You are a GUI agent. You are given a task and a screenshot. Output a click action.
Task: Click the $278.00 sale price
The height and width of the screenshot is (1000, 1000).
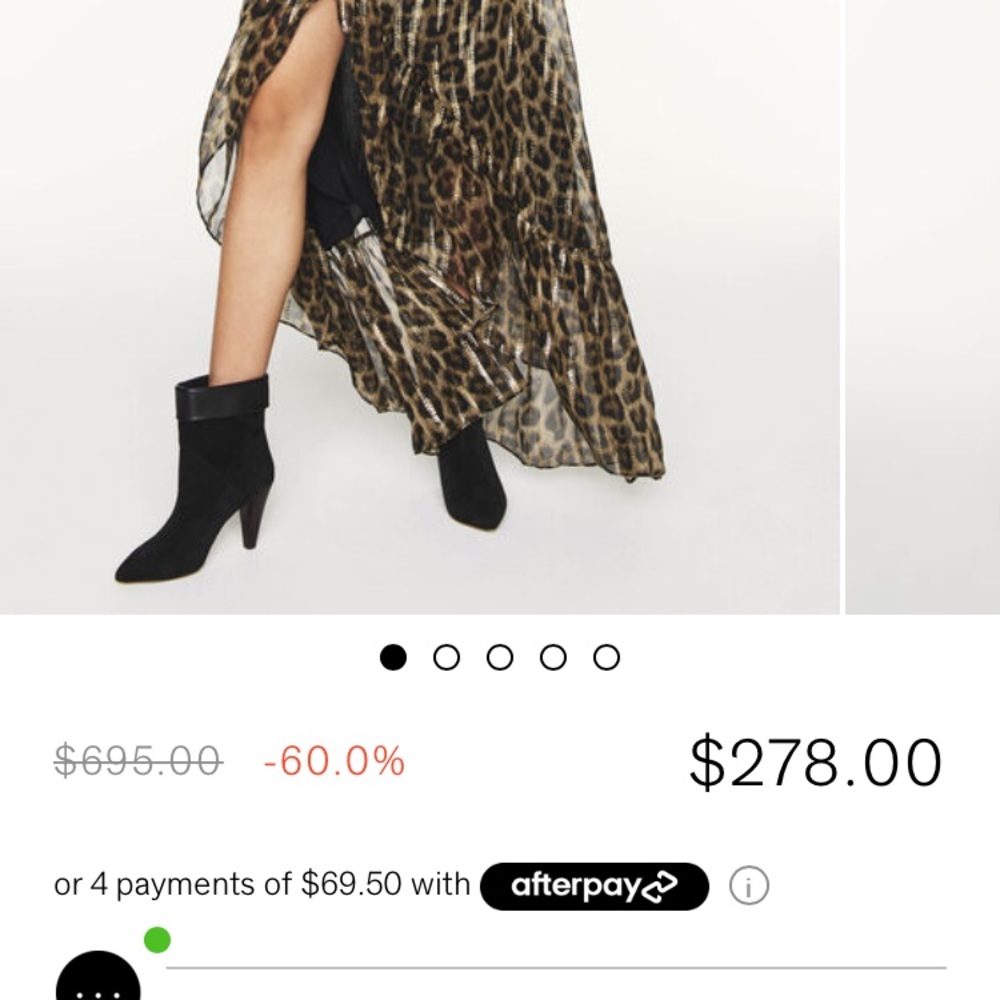(x=815, y=762)
